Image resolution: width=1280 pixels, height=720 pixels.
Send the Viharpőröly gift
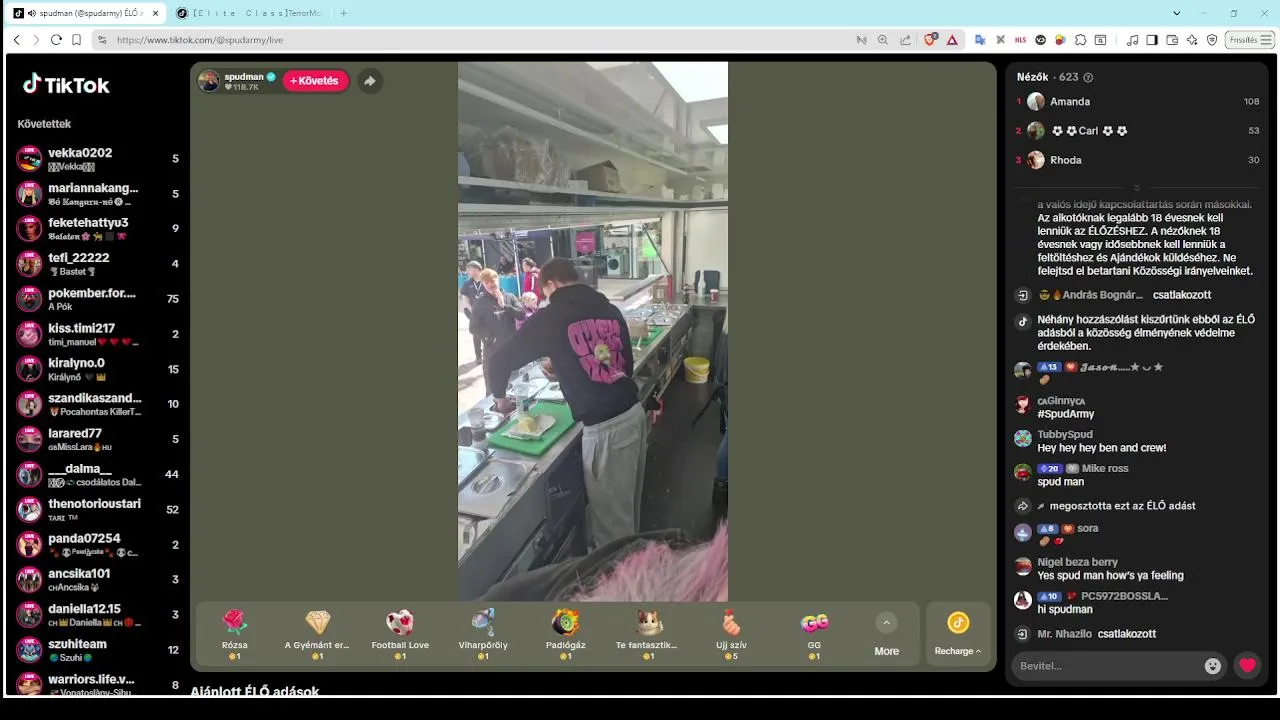(482, 633)
